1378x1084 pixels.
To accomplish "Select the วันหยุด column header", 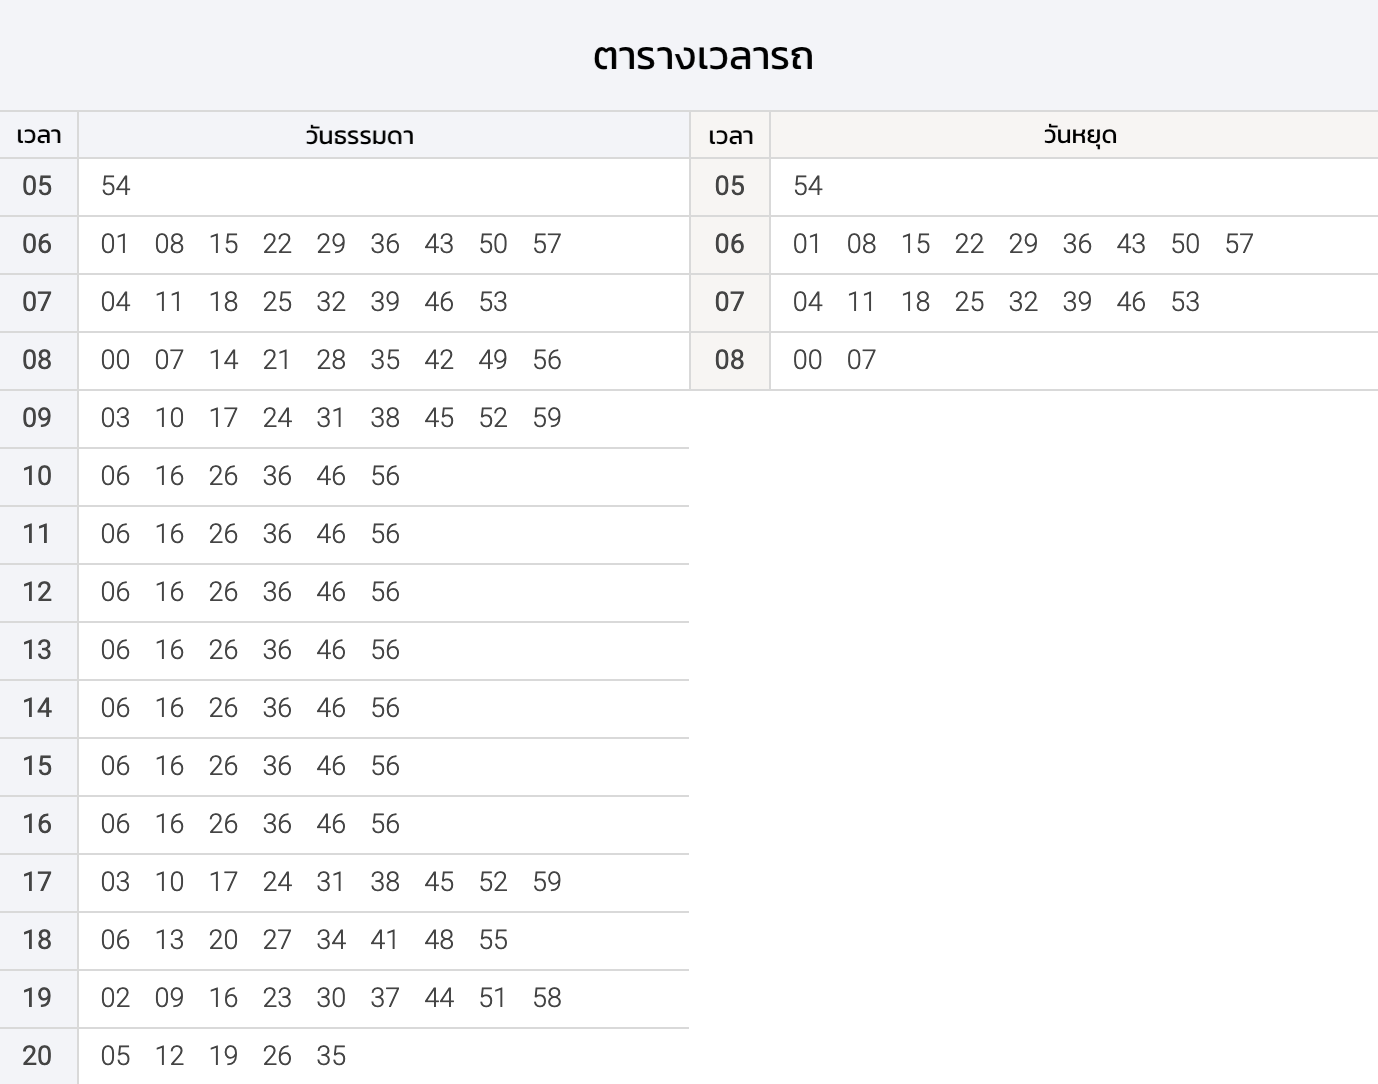I will pos(1080,136).
